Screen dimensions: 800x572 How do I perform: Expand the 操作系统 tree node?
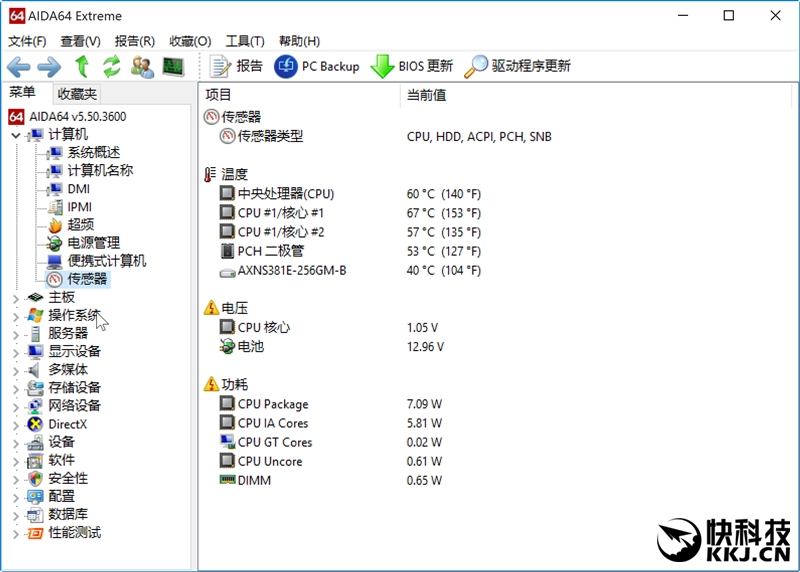pyautogui.click(x=15, y=316)
